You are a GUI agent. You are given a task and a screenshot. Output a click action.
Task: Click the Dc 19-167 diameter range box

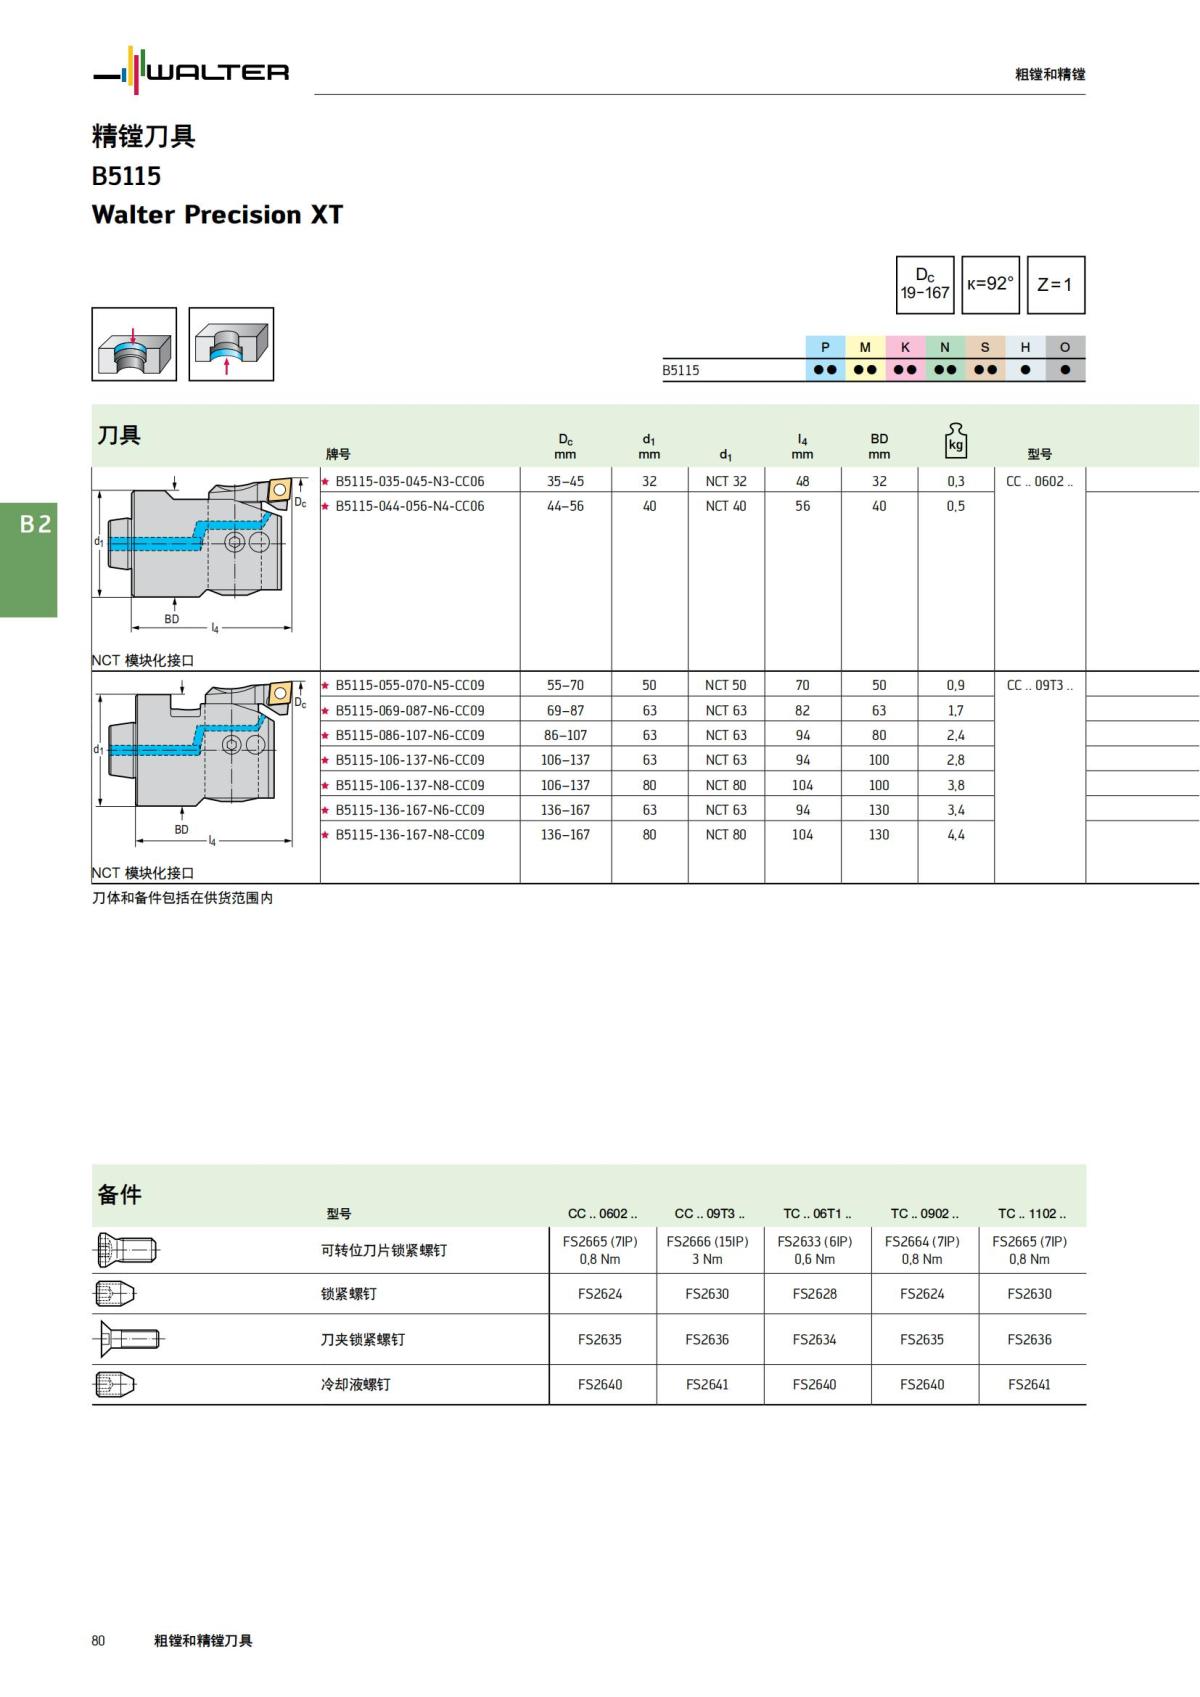pos(924,285)
